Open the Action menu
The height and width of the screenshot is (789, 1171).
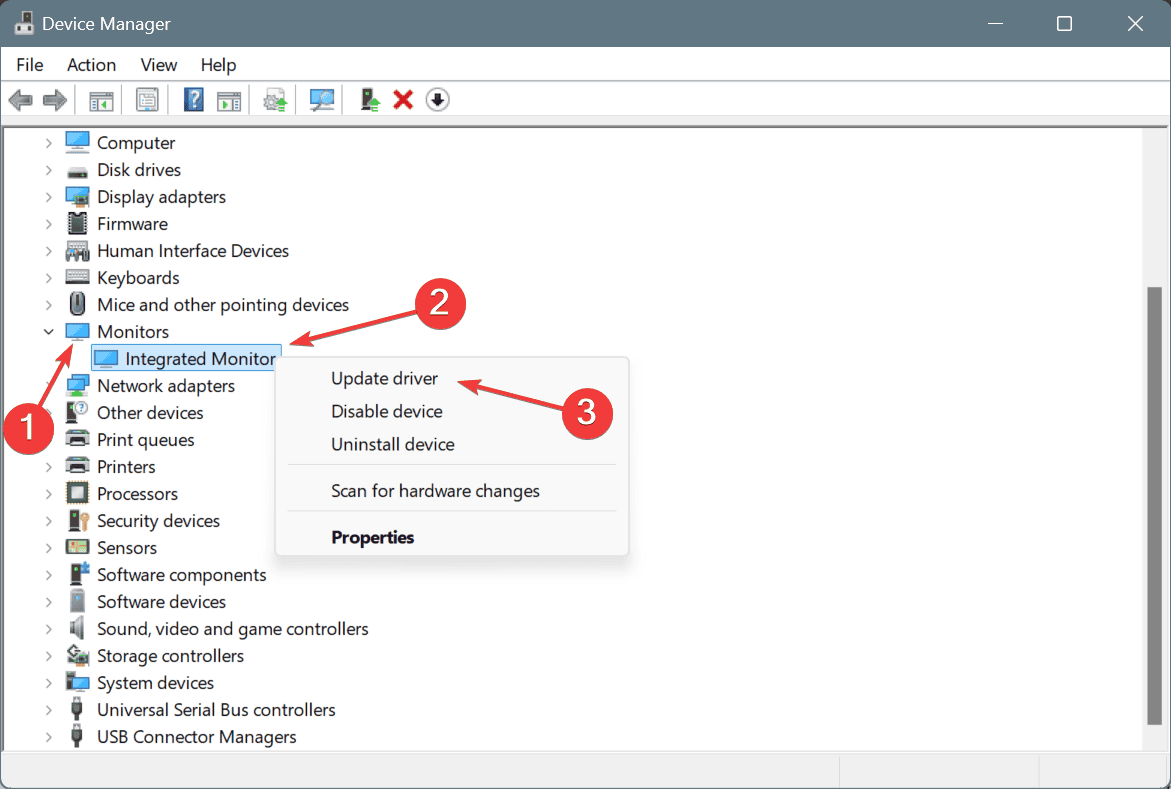(91, 65)
